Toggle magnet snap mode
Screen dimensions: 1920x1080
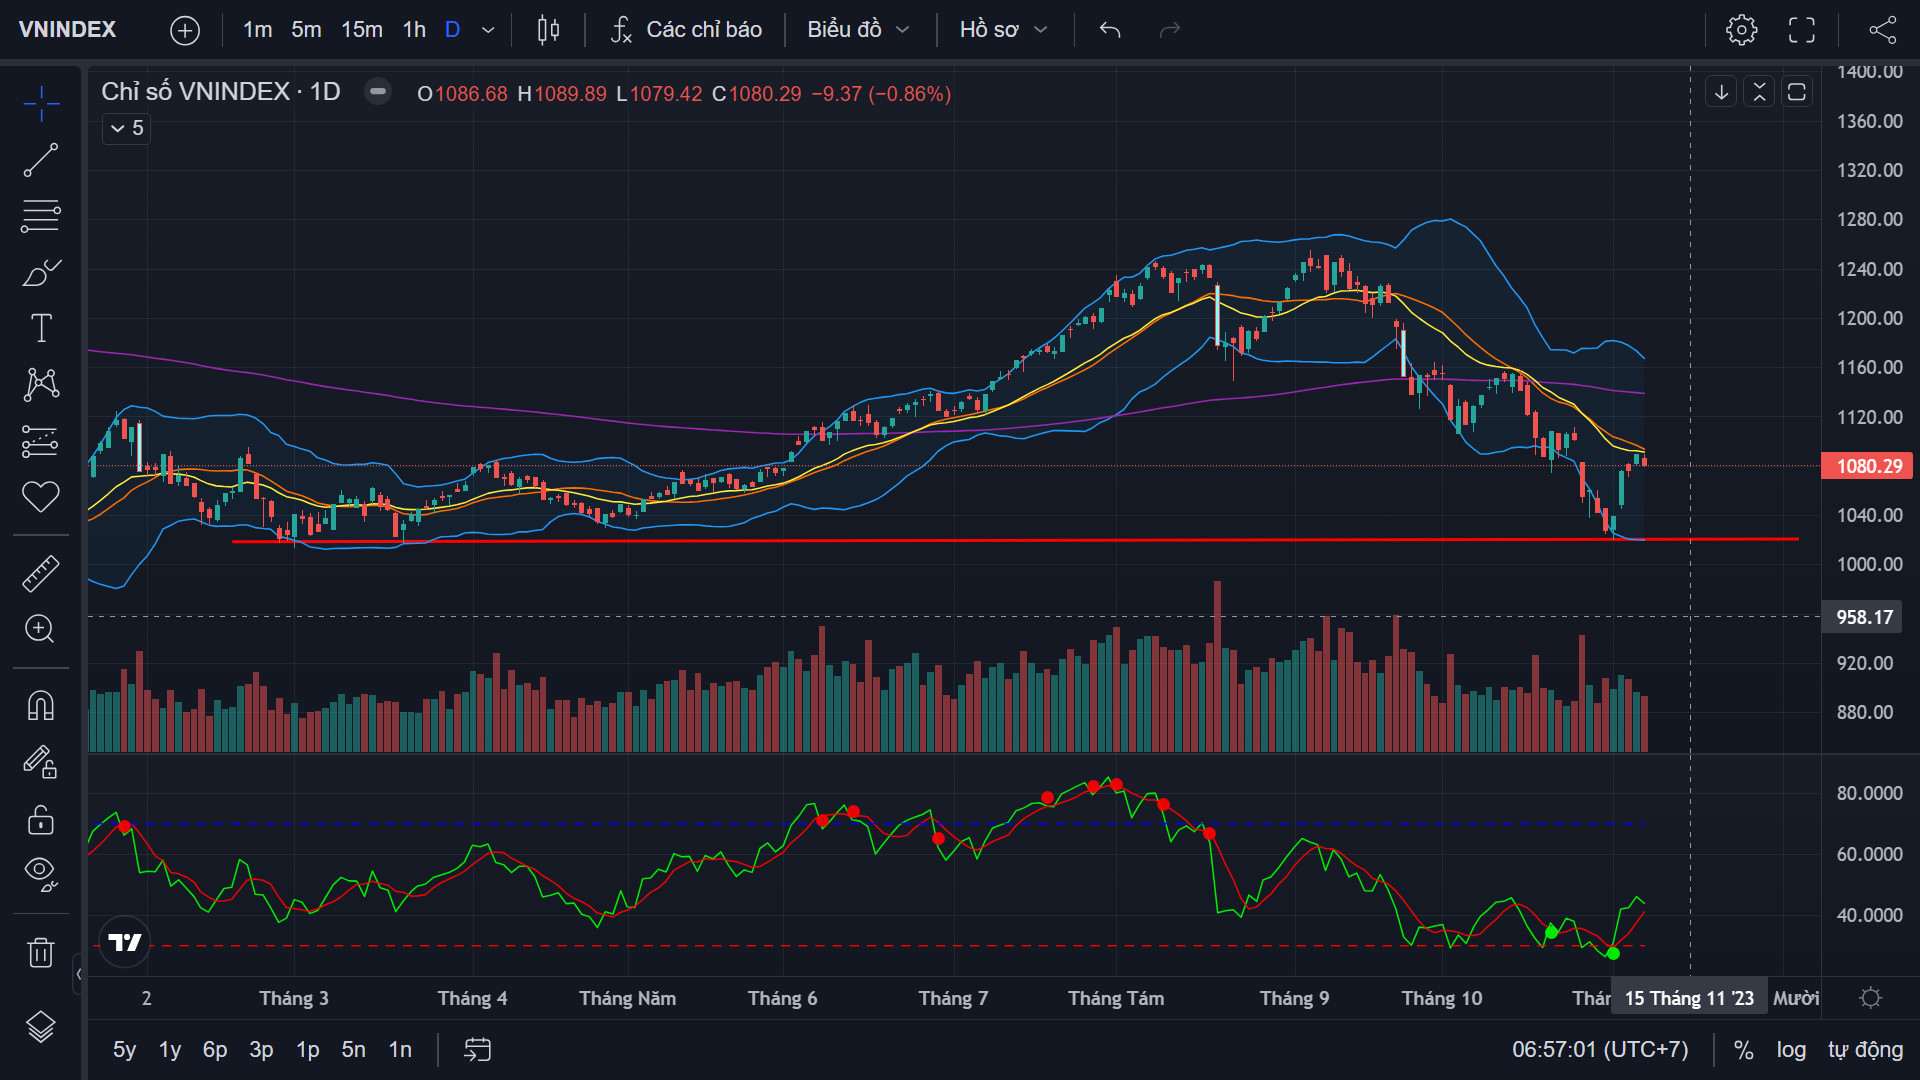(41, 706)
